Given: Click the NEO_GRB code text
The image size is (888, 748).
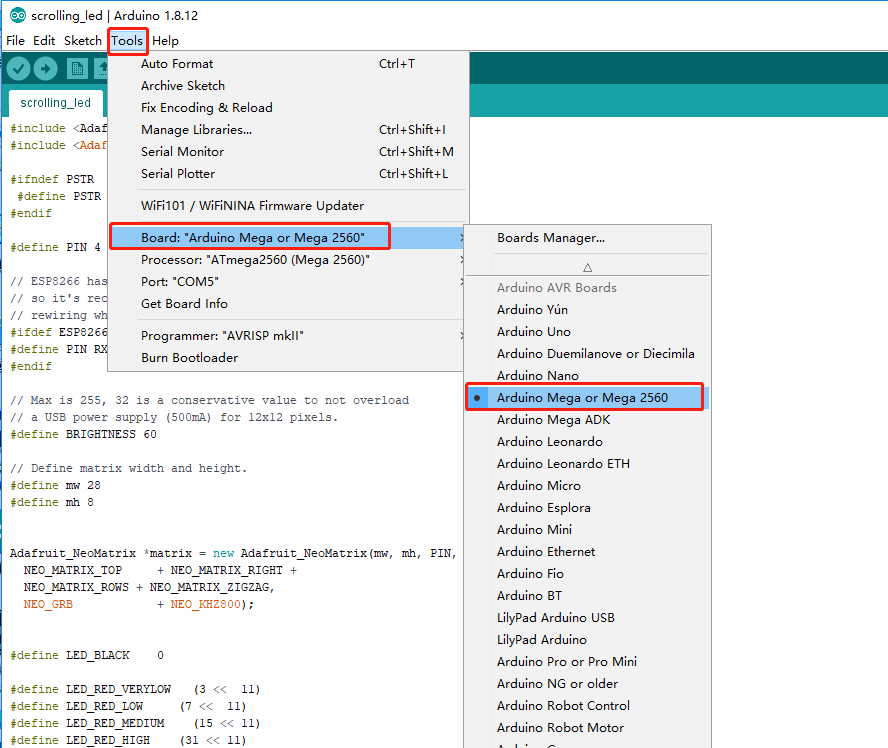Looking at the screenshot, I should point(48,604).
